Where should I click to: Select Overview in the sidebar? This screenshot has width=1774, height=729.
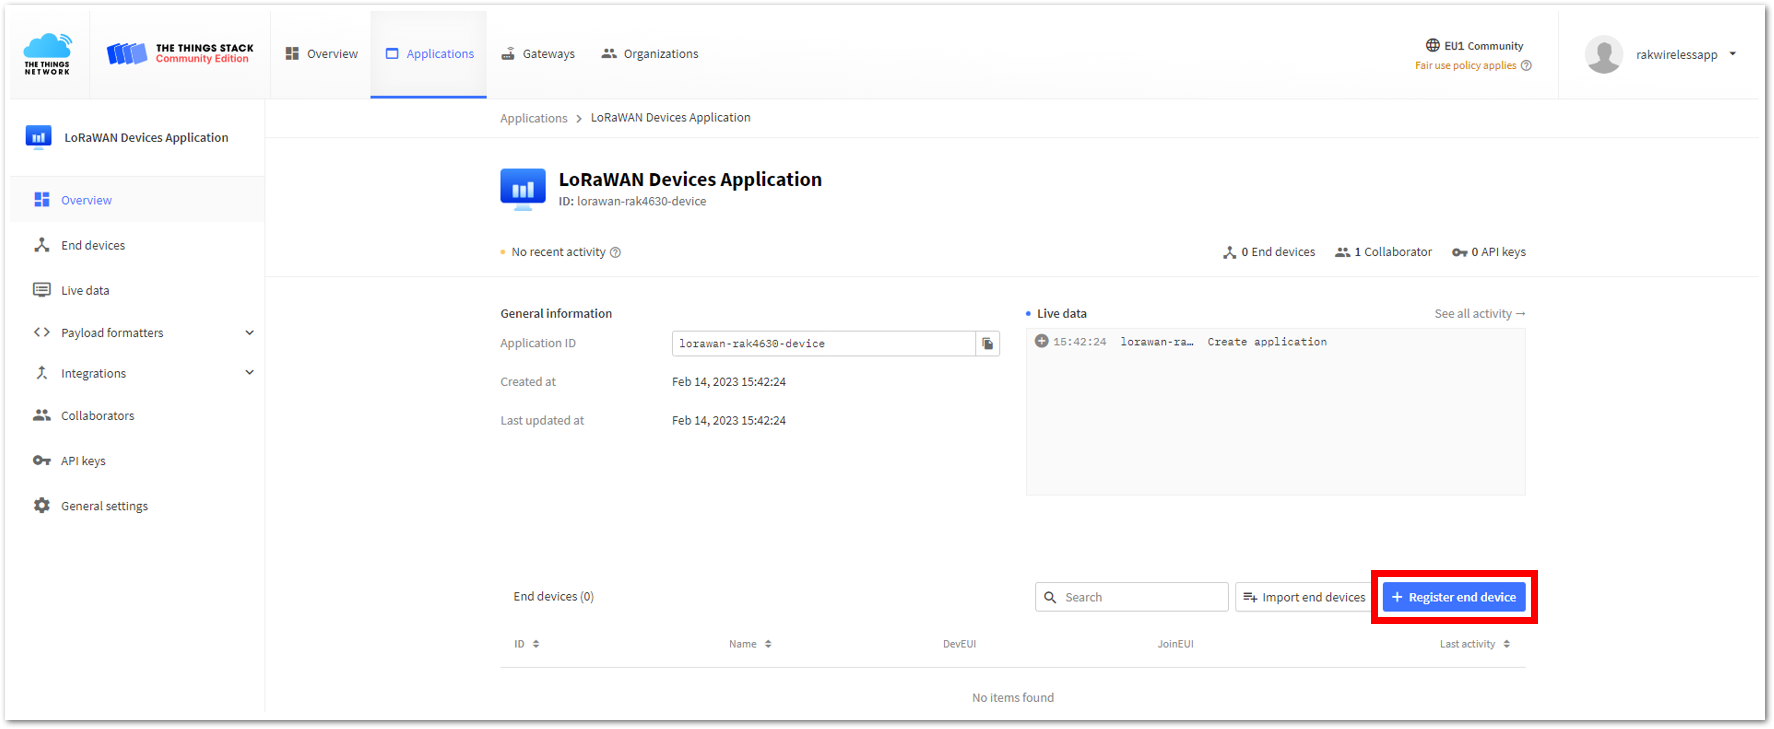137,200
